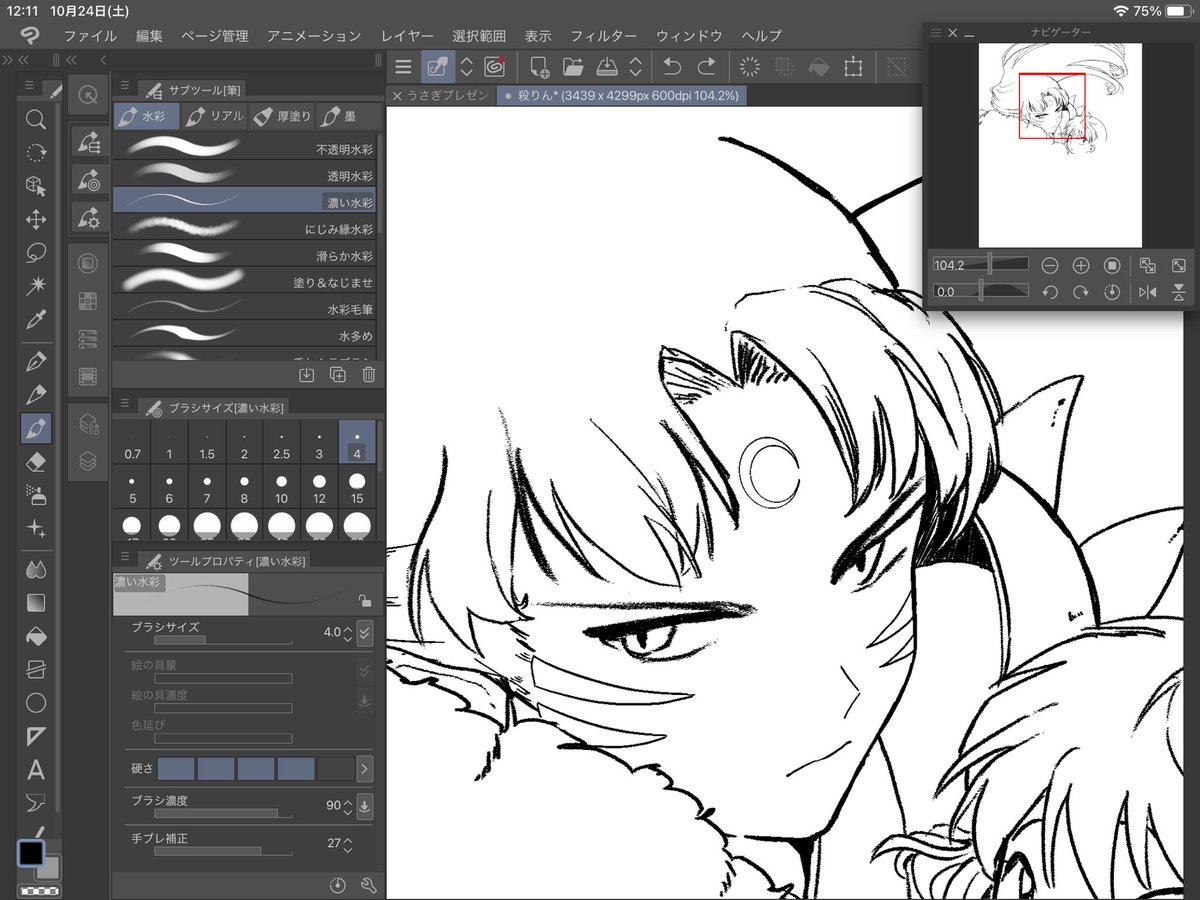Select the Zoom magnifier tool
The height and width of the screenshot is (900, 1200).
click(x=36, y=120)
